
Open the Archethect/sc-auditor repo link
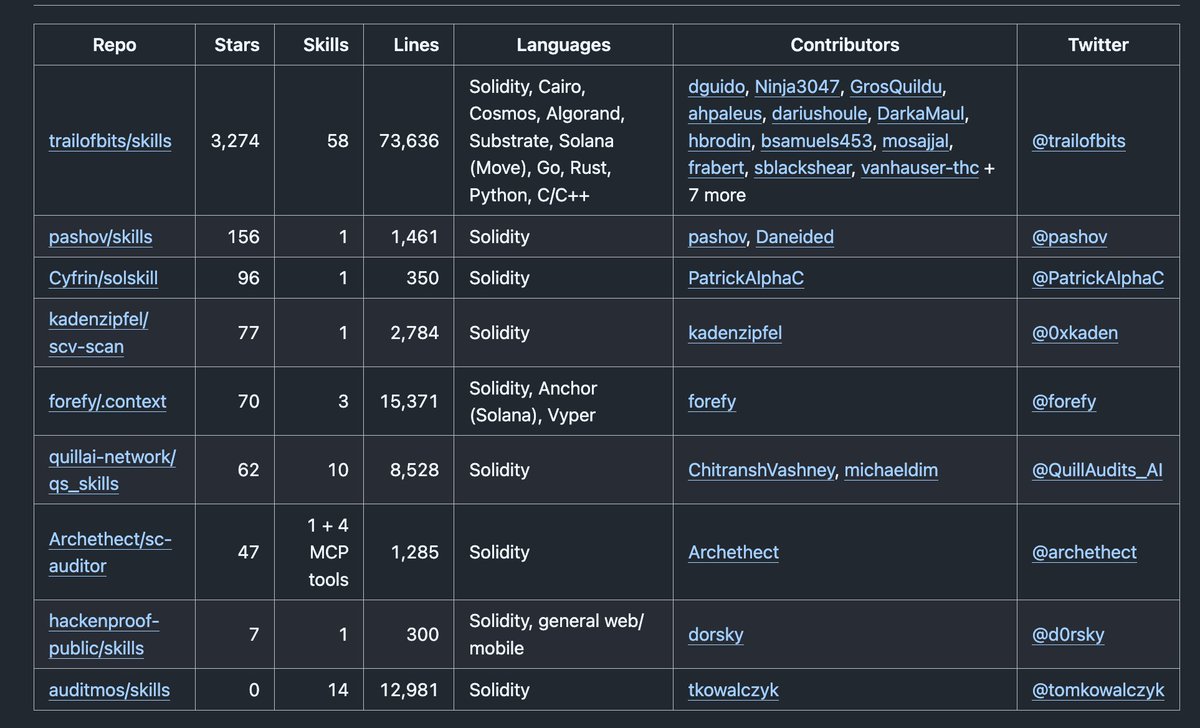point(111,553)
